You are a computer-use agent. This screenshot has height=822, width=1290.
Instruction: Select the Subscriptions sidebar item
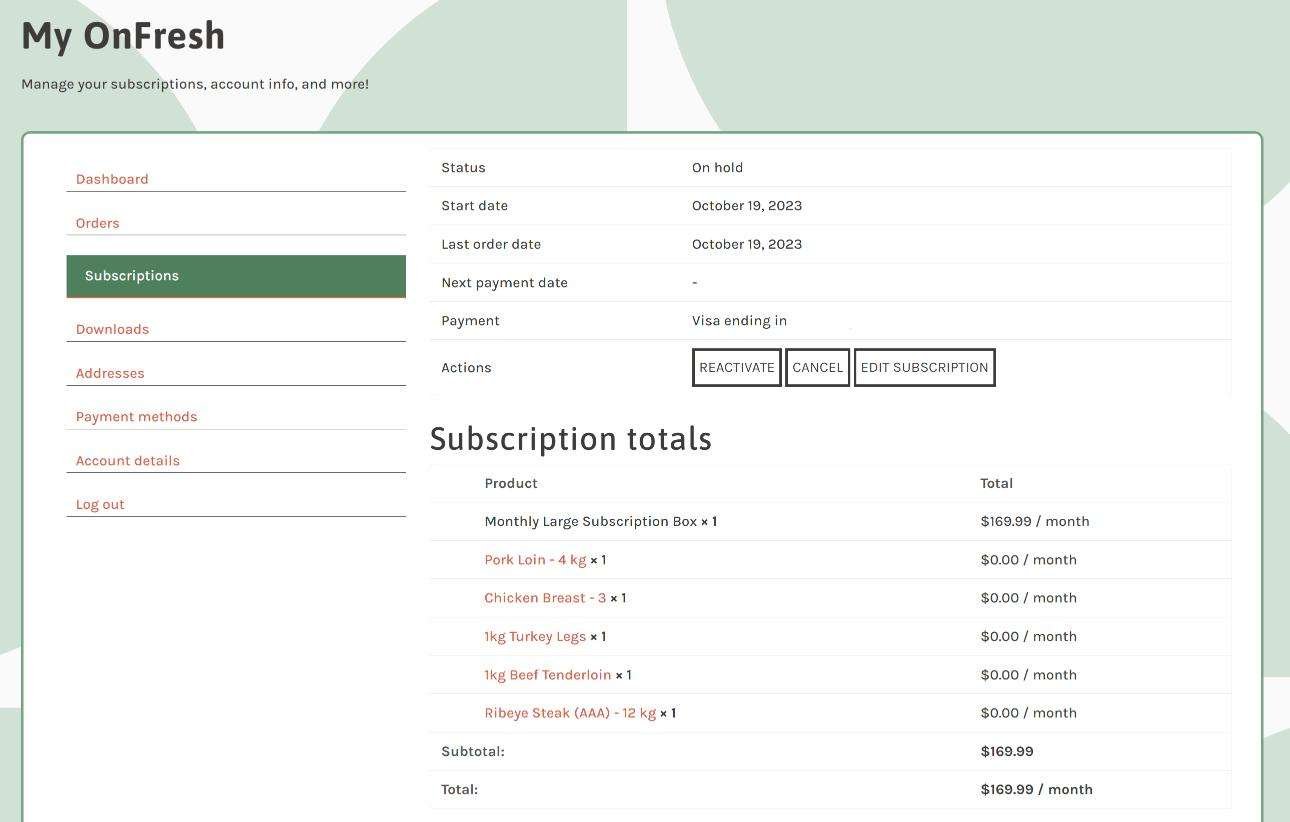coord(236,276)
